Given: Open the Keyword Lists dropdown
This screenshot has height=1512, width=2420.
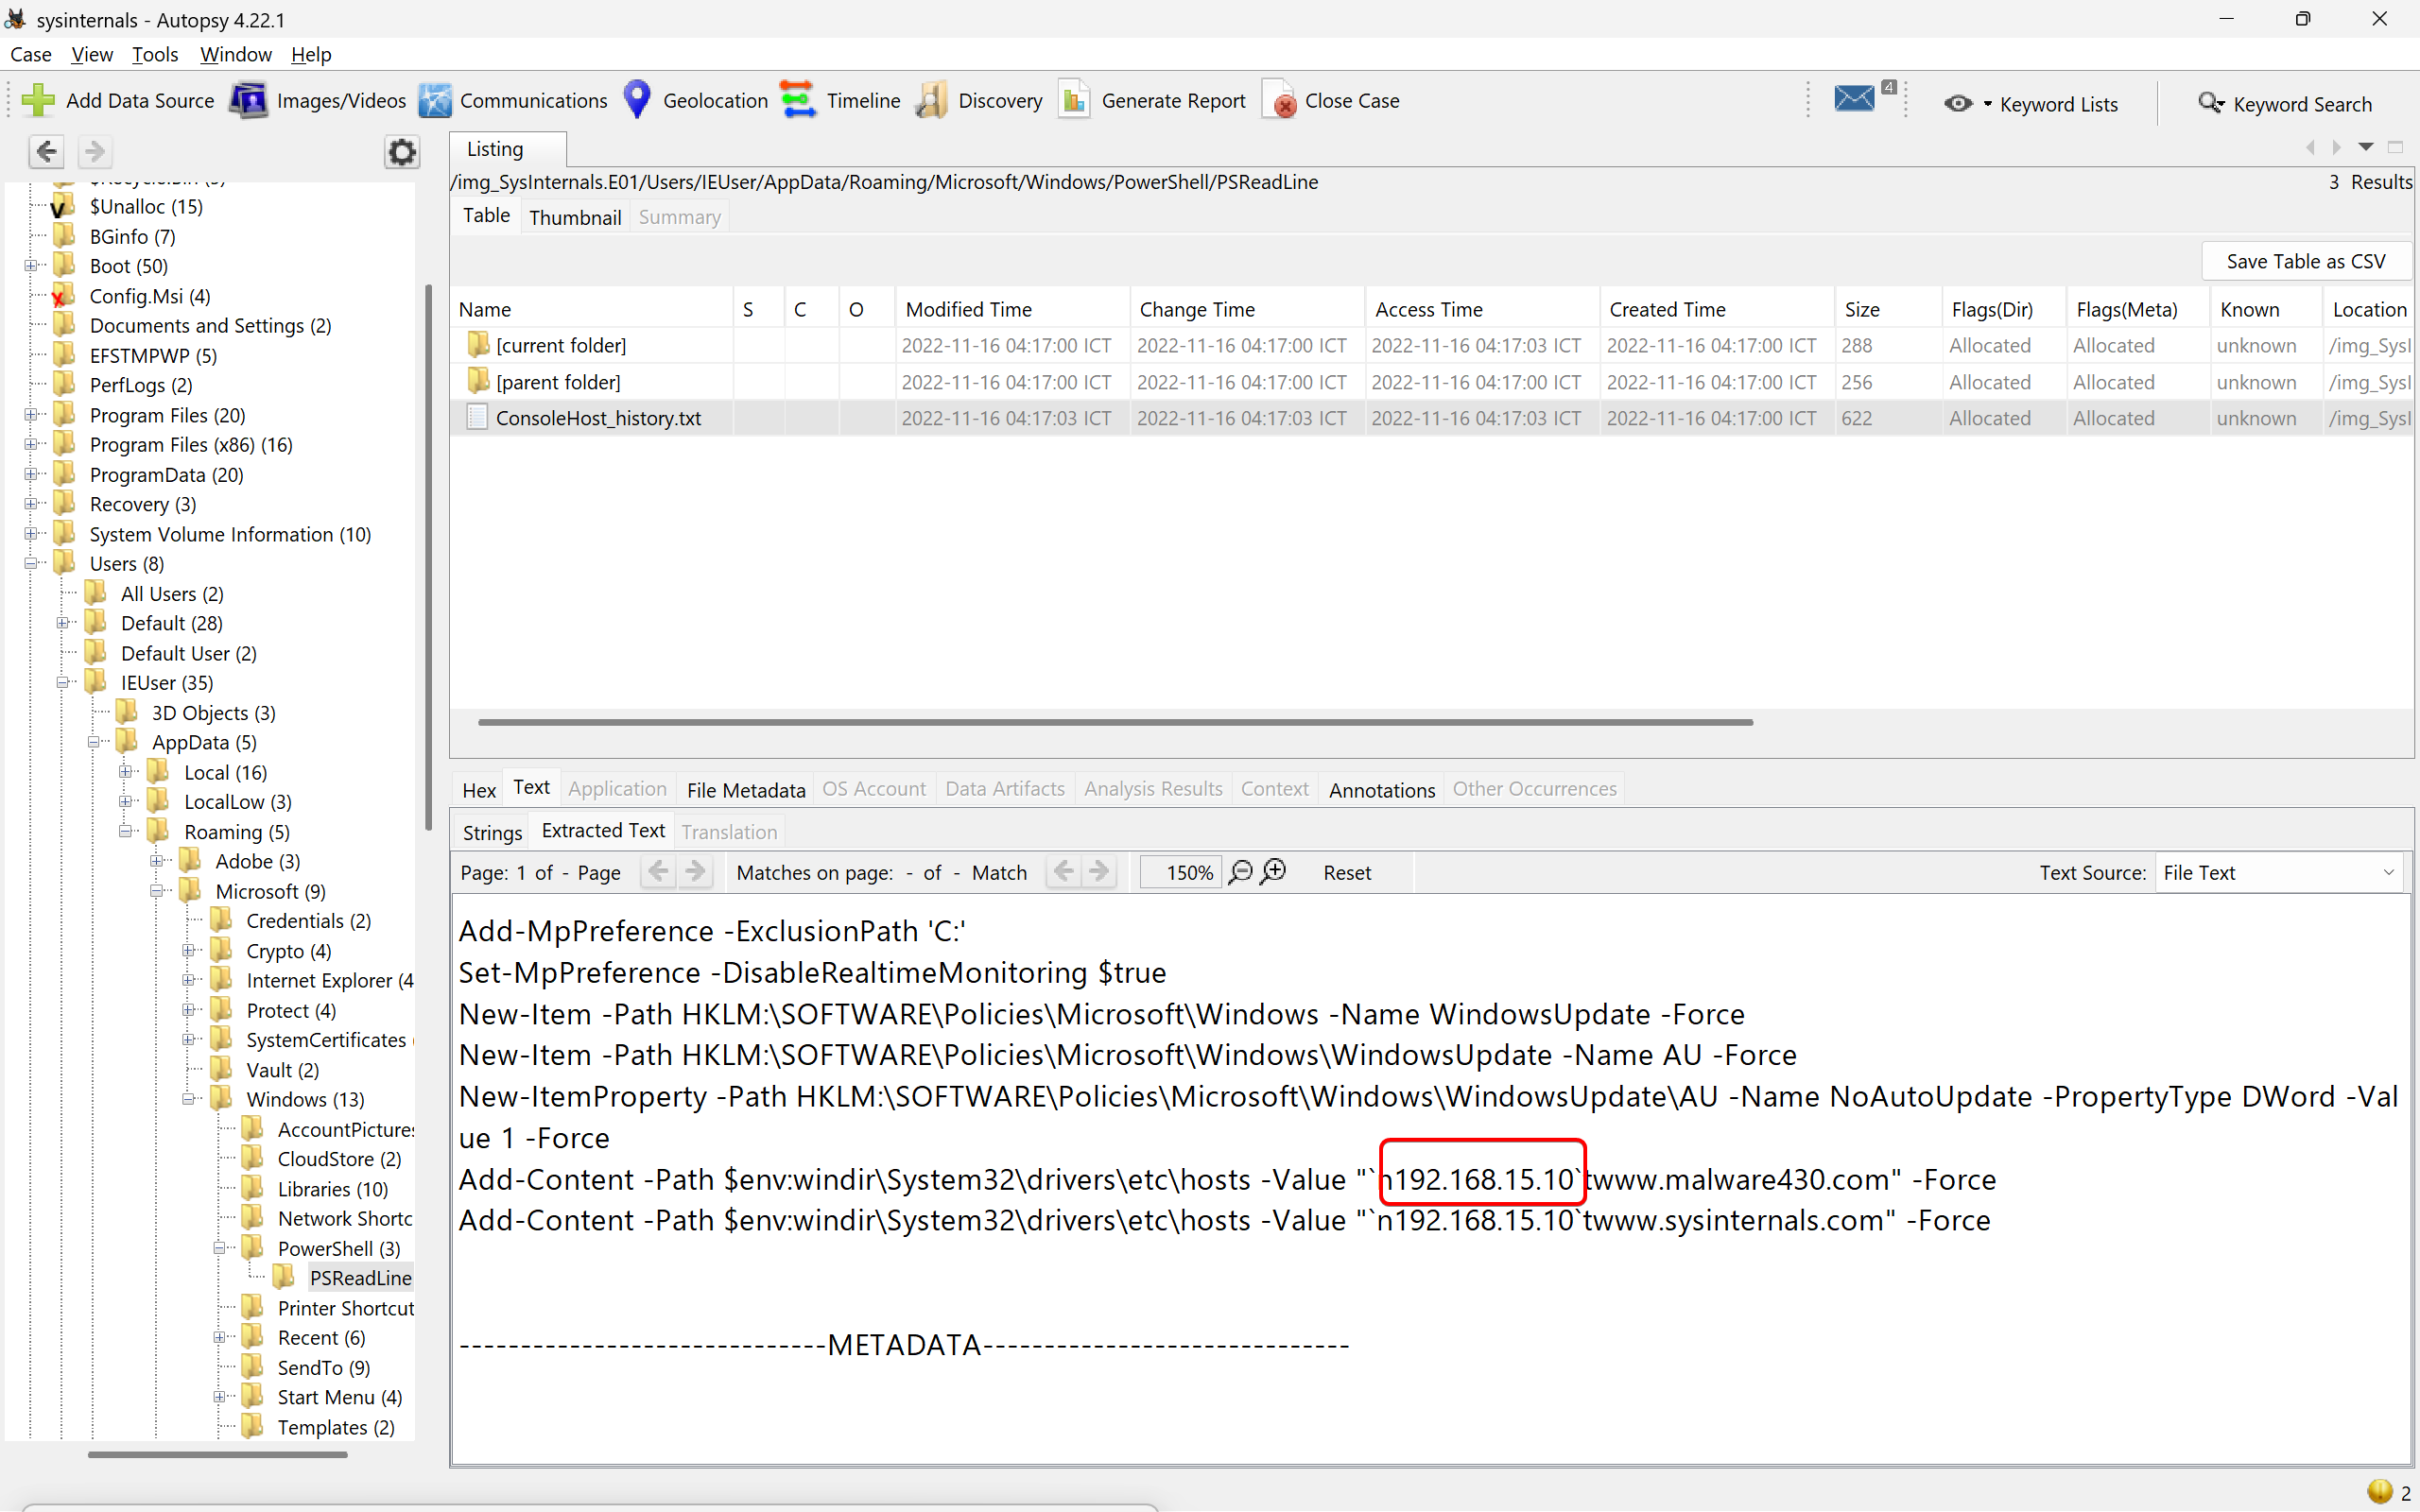Looking at the screenshot, I should (2031, 104).
